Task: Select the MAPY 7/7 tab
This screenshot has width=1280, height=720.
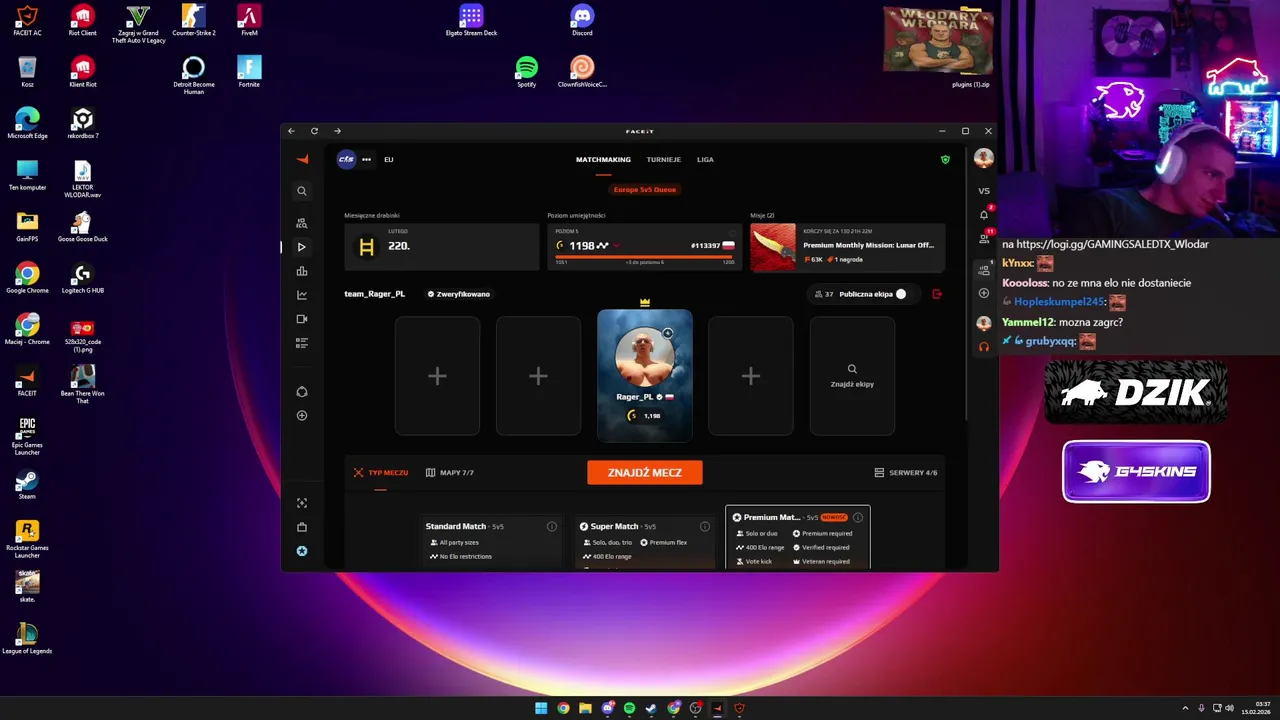Action: point(450,472)
